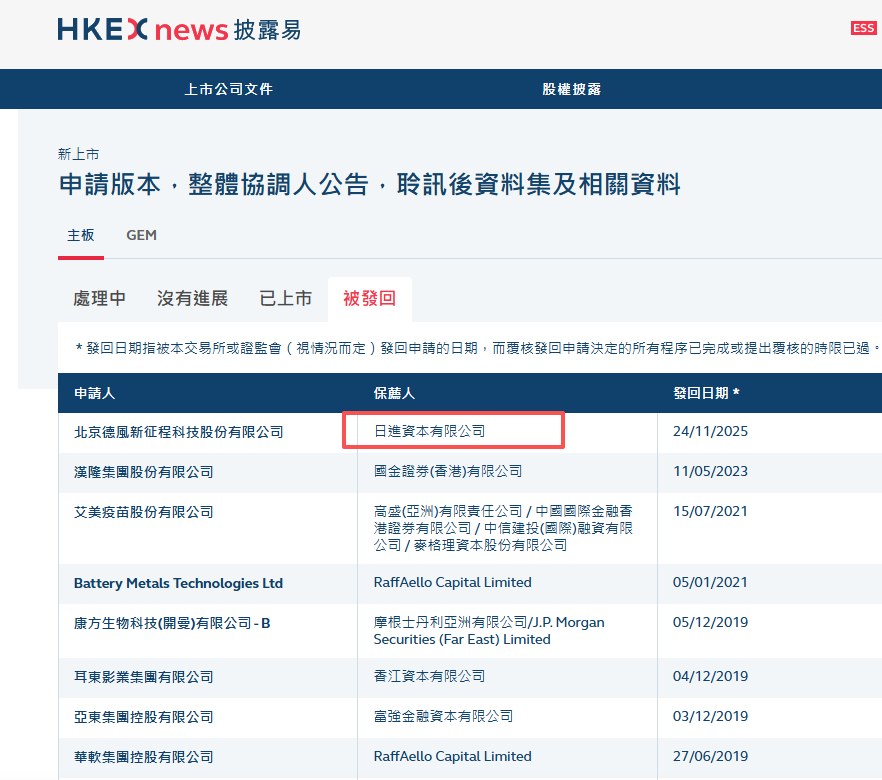This screenshot has height=780, width=882.
Task: Click the 發回日期 footnote text
Action: 478,348
